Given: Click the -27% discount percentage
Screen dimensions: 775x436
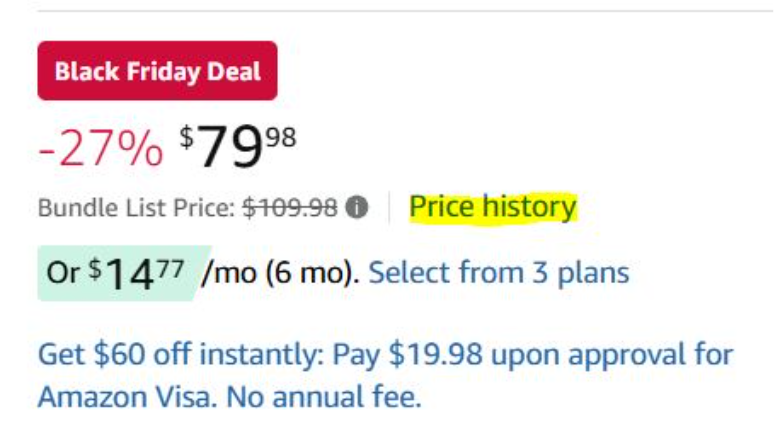Looking at the screenshot, I should [100, 150].
